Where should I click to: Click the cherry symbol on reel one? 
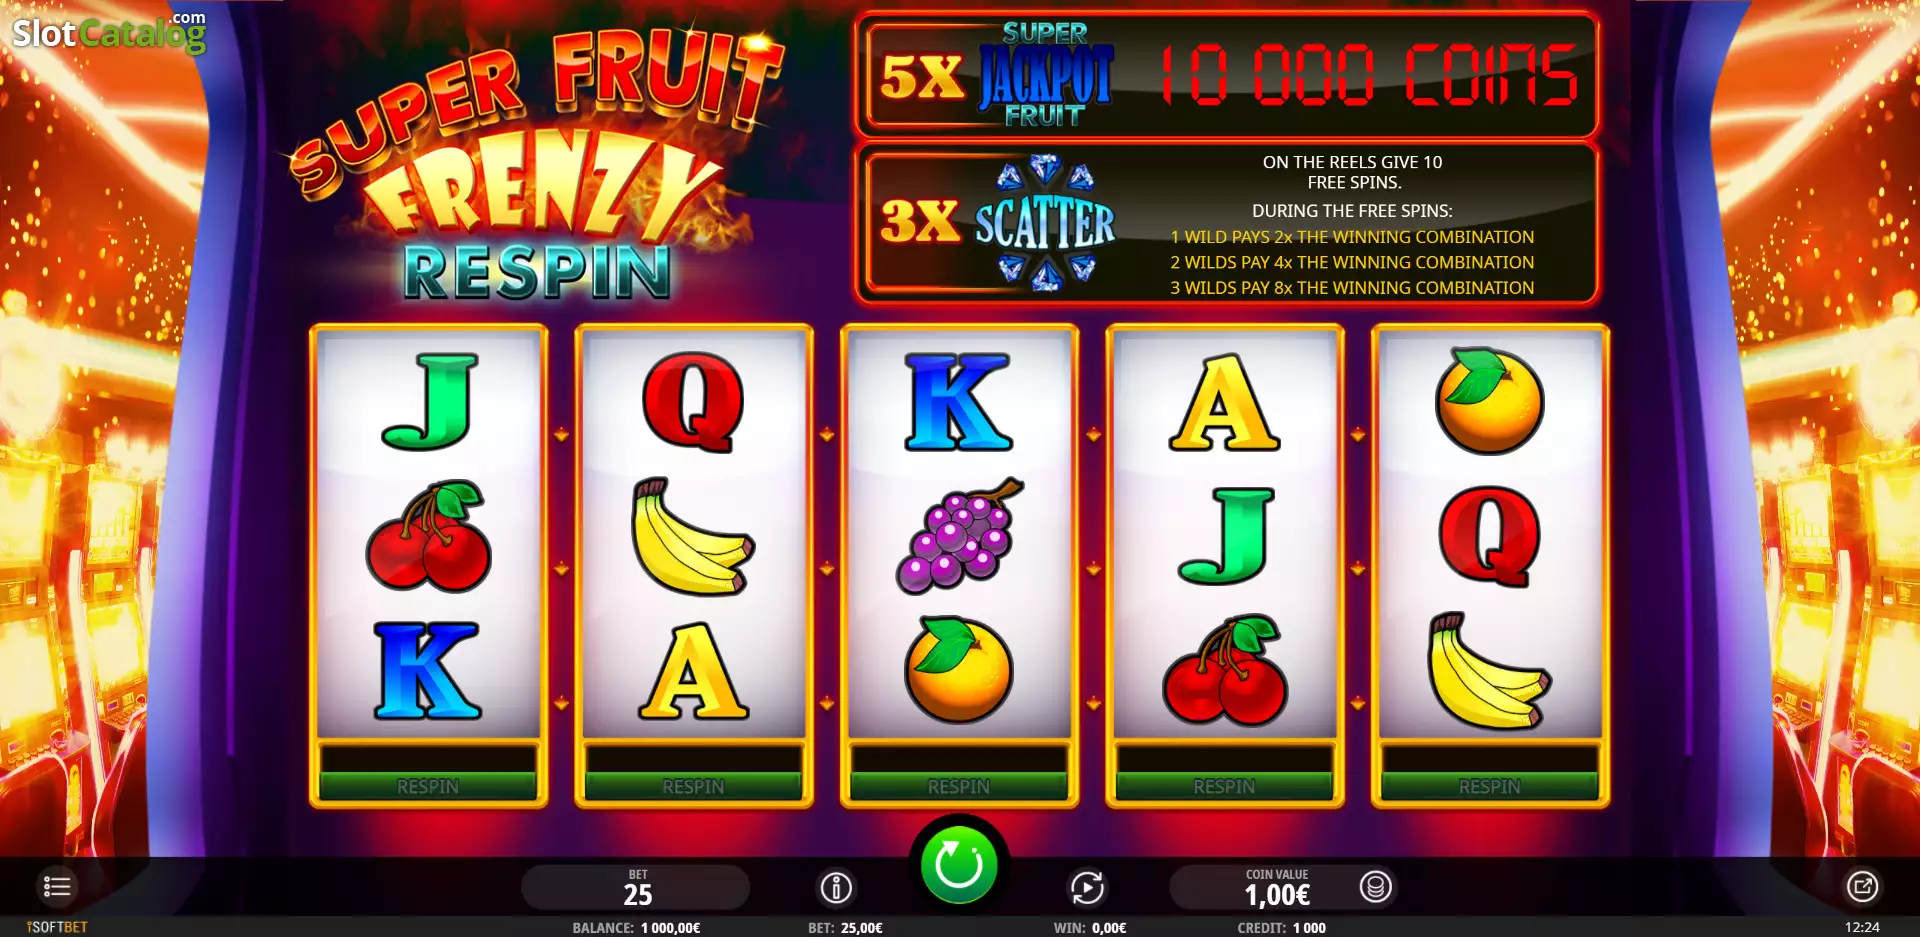pos(428,536)
